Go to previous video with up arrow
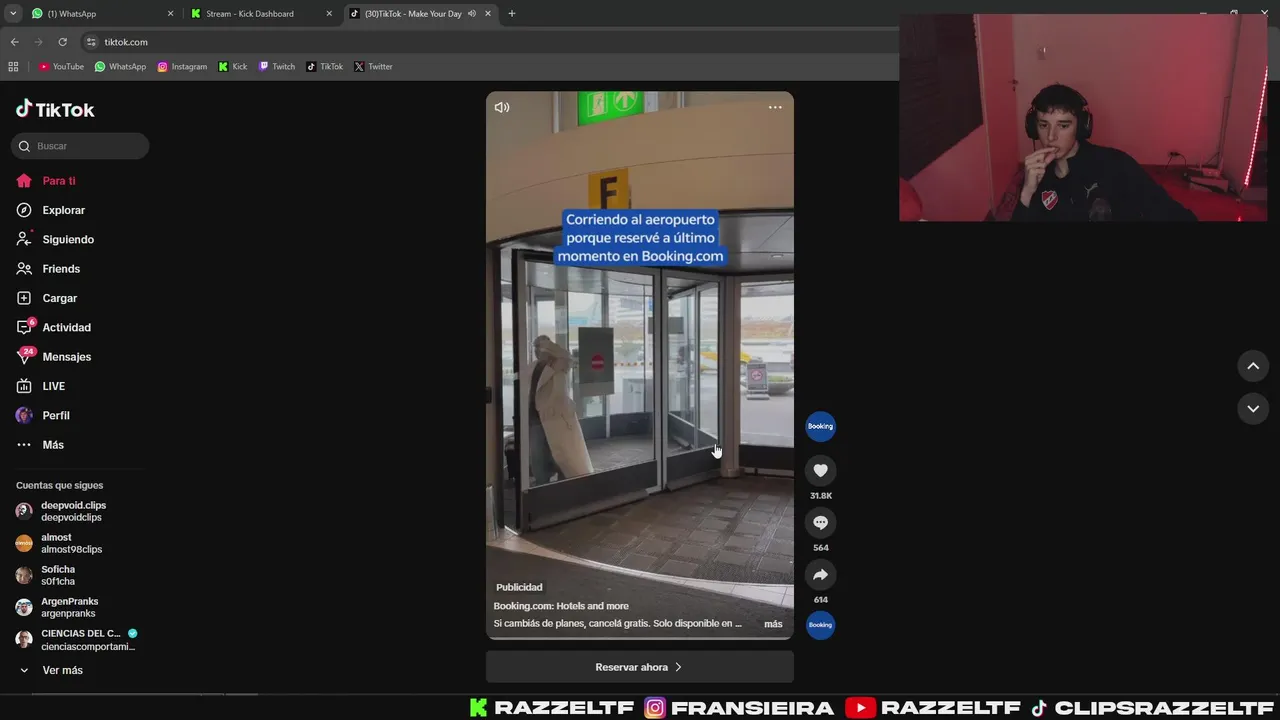Image resolution: width=1280 pixels, height=720 pixels. point(1253,366)
